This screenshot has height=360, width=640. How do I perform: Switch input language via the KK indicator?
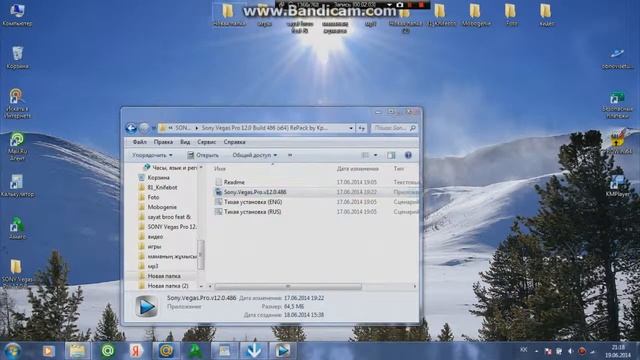(x=524, y=350)
